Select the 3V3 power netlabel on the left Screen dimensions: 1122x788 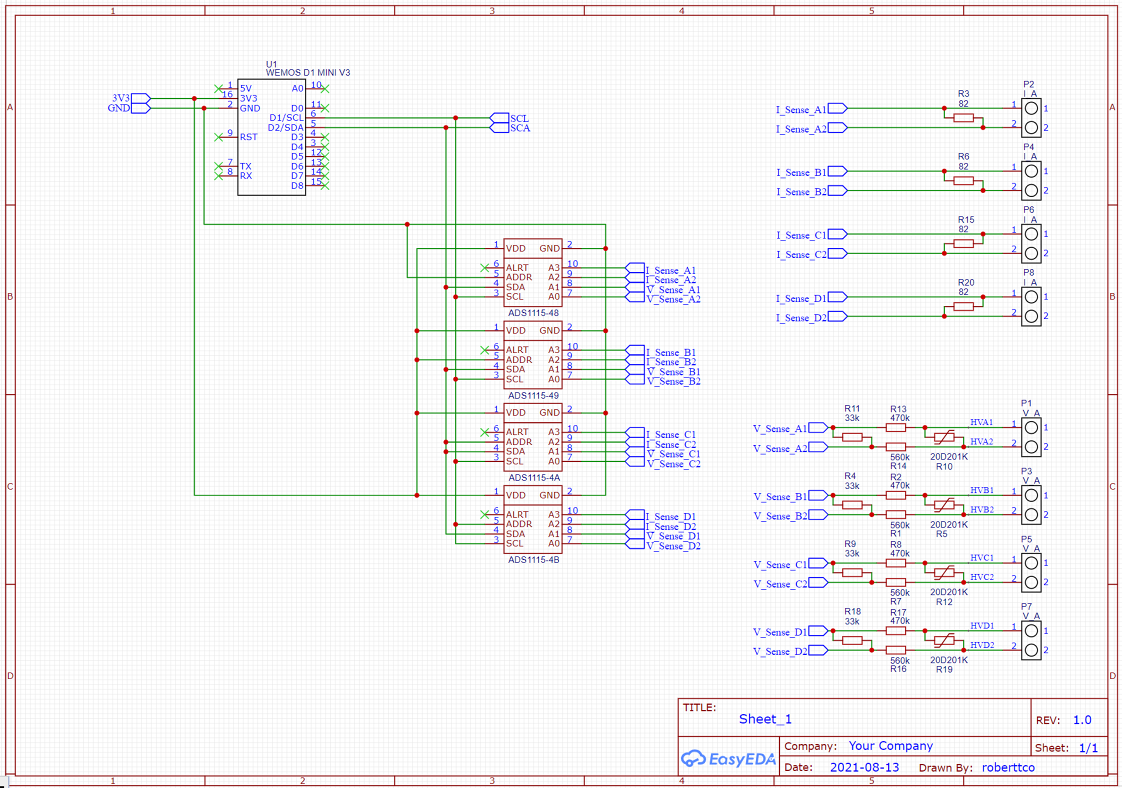(122, 100)
